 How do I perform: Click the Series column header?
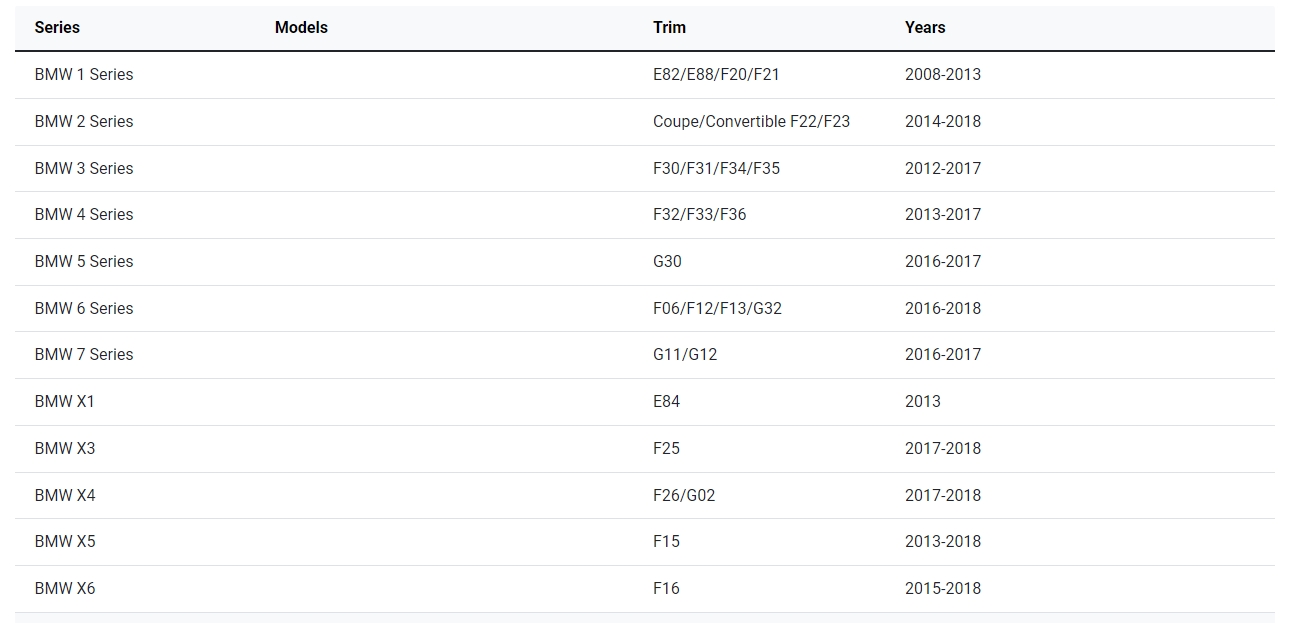click(x=57, y=28)
